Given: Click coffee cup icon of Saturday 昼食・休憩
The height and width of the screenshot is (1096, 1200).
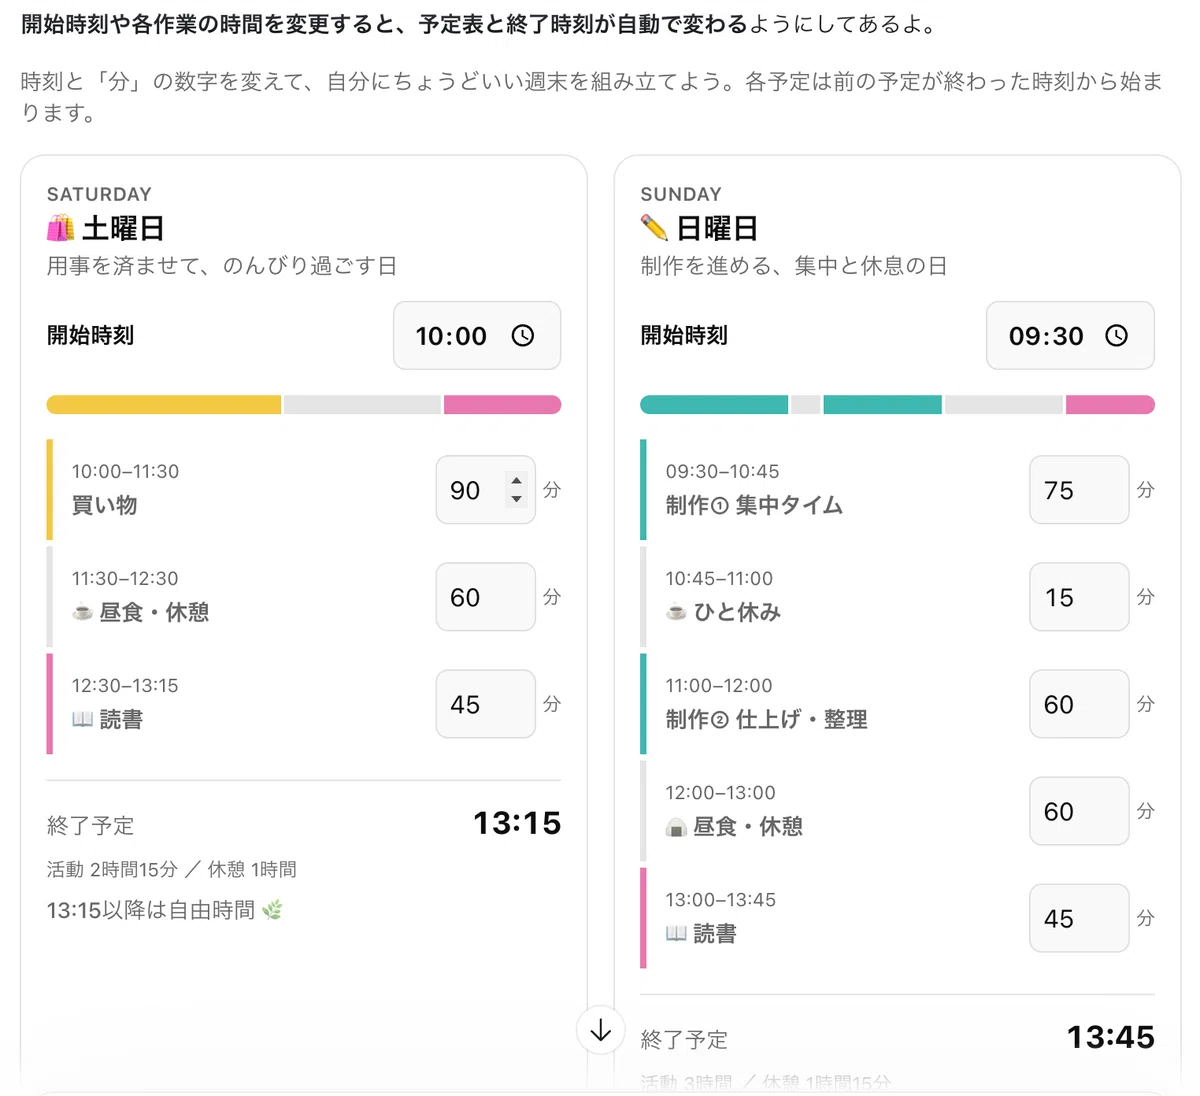Looking at the screenshot, I should [x=83, y=612].
